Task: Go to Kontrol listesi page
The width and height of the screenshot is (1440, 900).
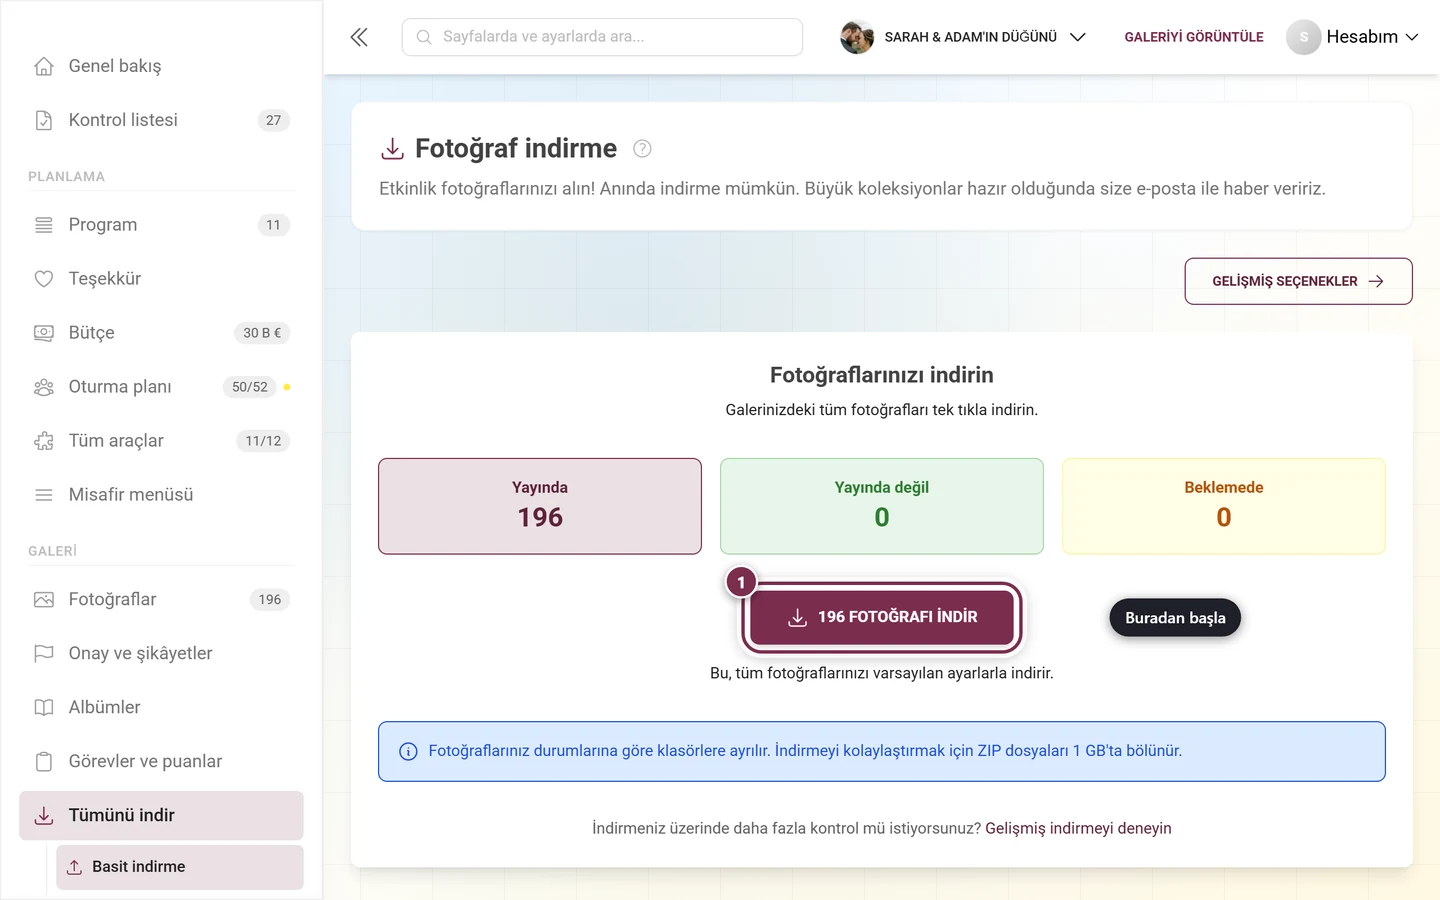Action: 161,120
